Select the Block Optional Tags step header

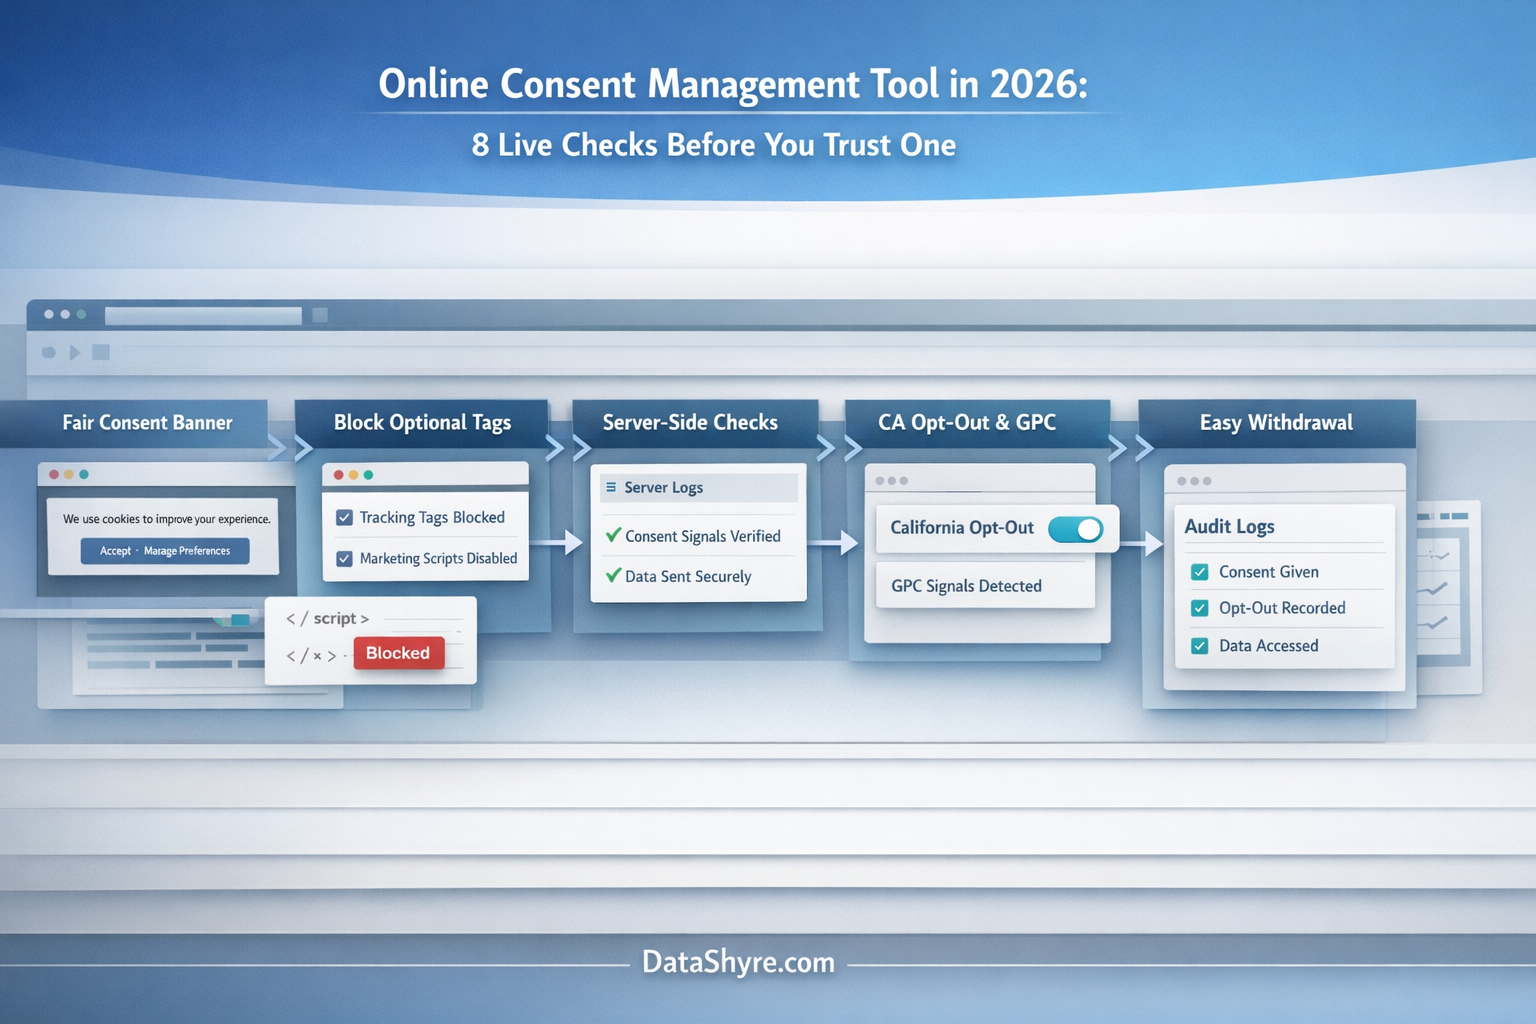[x=422, y=423]
